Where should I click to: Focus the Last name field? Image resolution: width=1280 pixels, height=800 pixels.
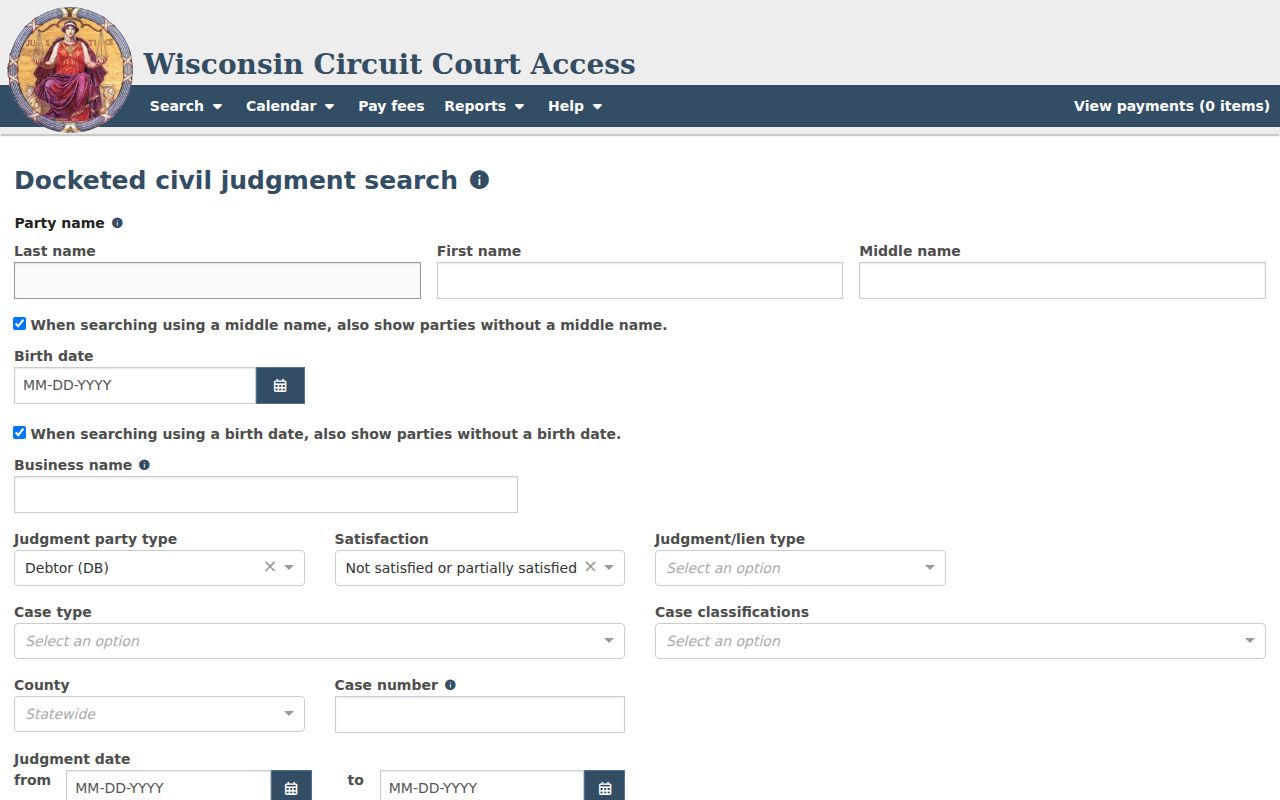217,281
